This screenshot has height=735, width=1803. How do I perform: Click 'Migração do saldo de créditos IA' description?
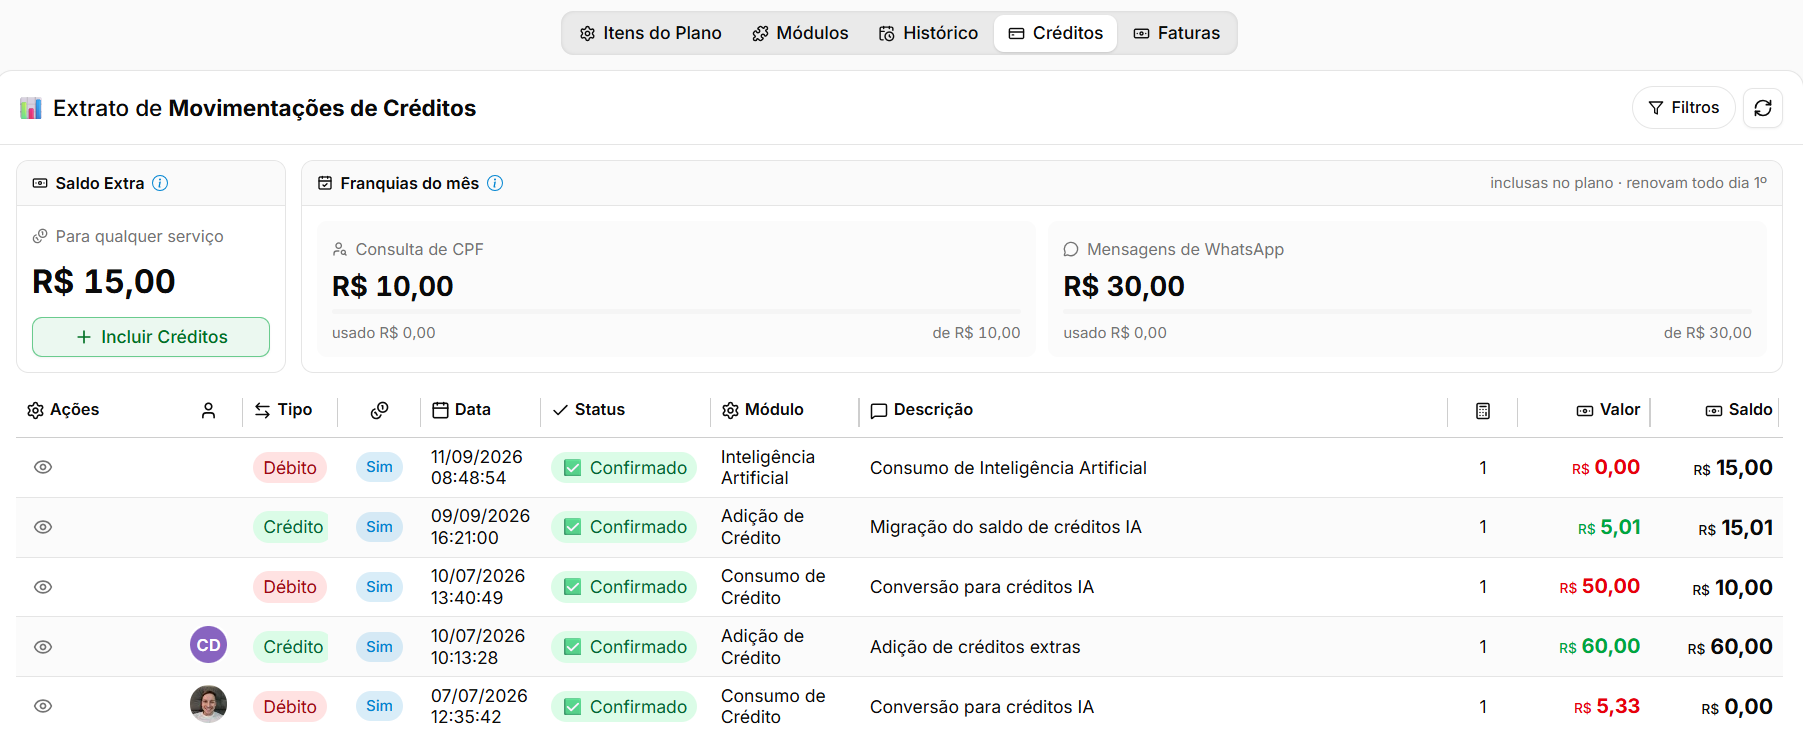tap(1005, 527)
